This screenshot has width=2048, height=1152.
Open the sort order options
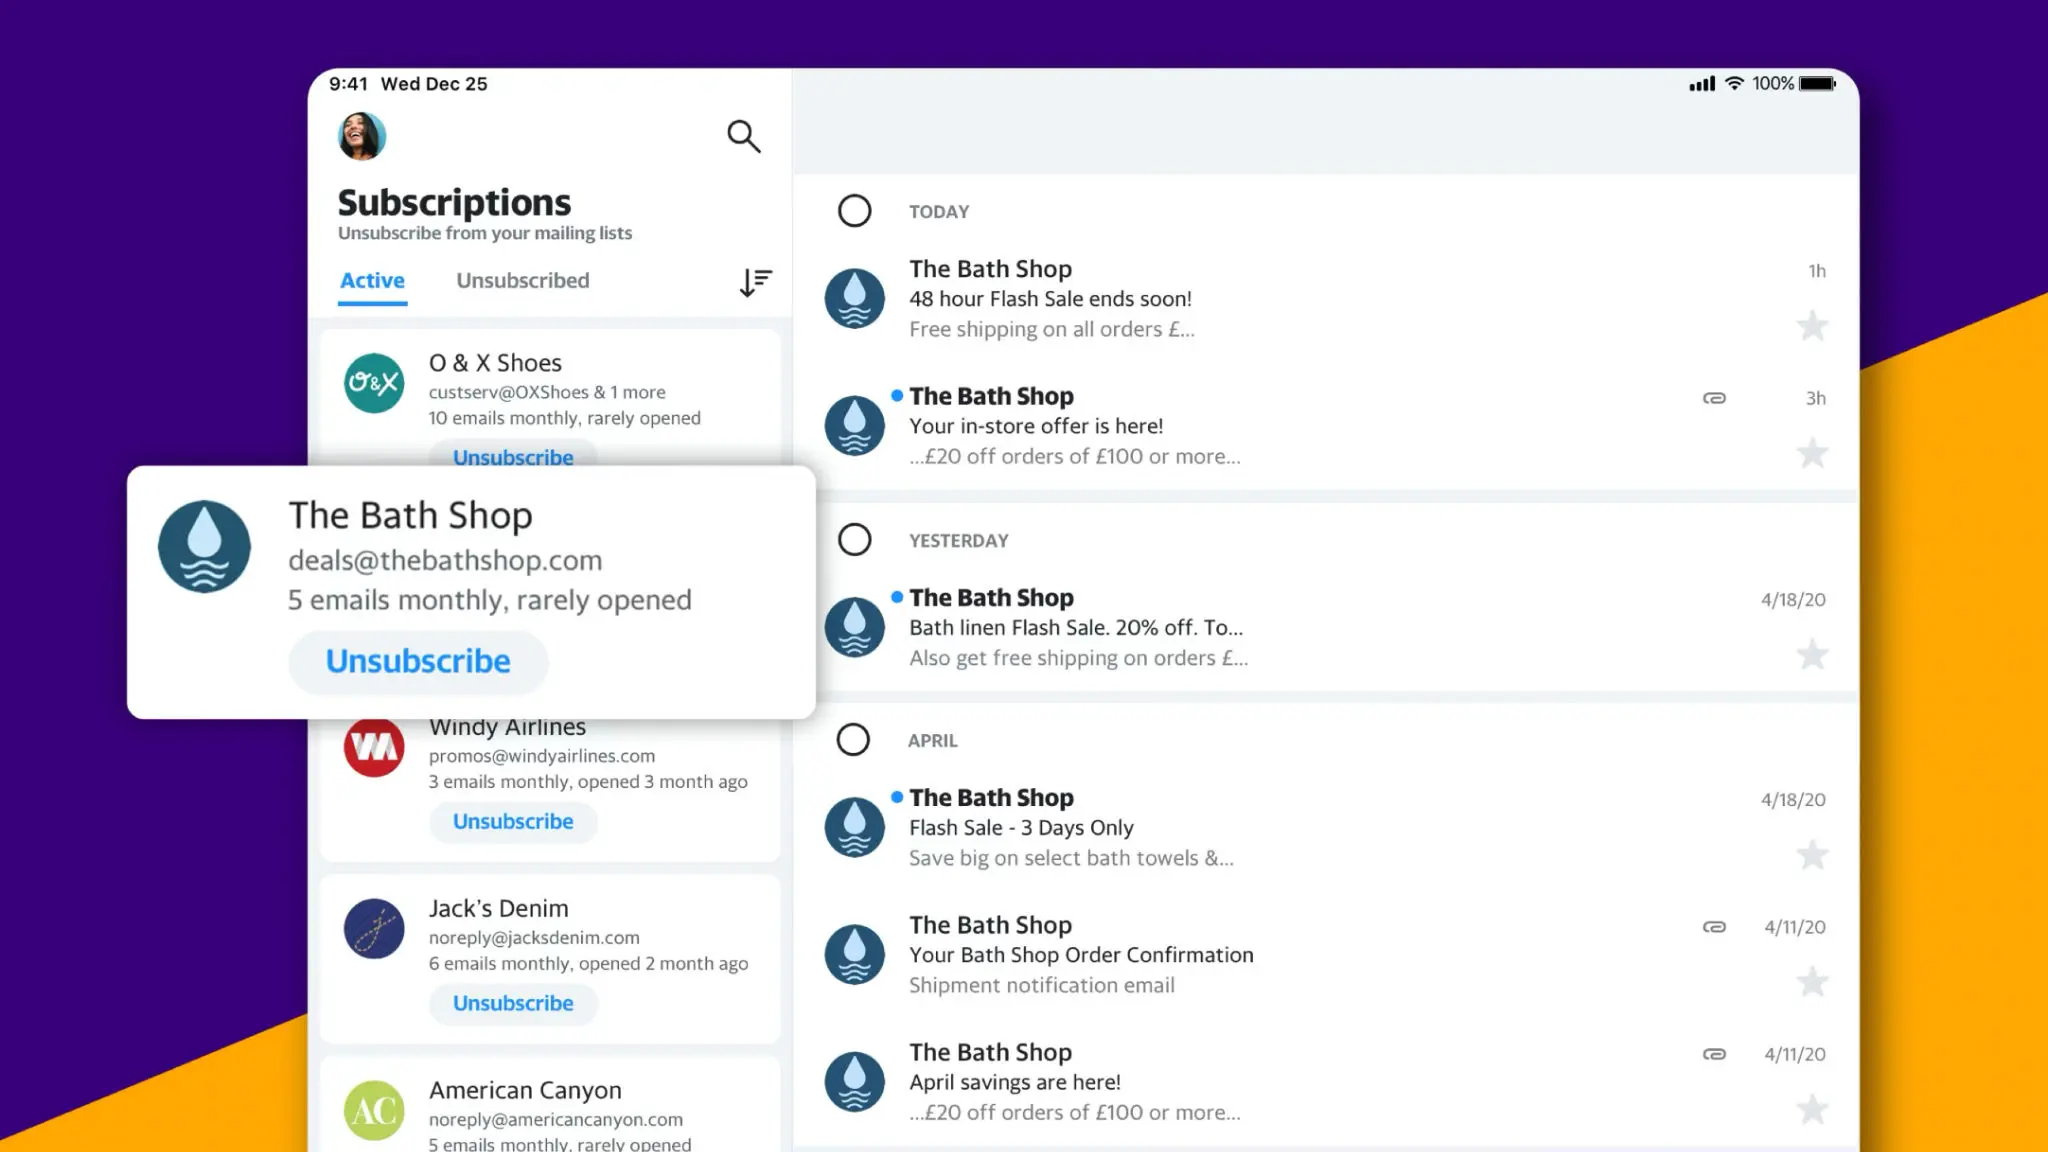755,282
